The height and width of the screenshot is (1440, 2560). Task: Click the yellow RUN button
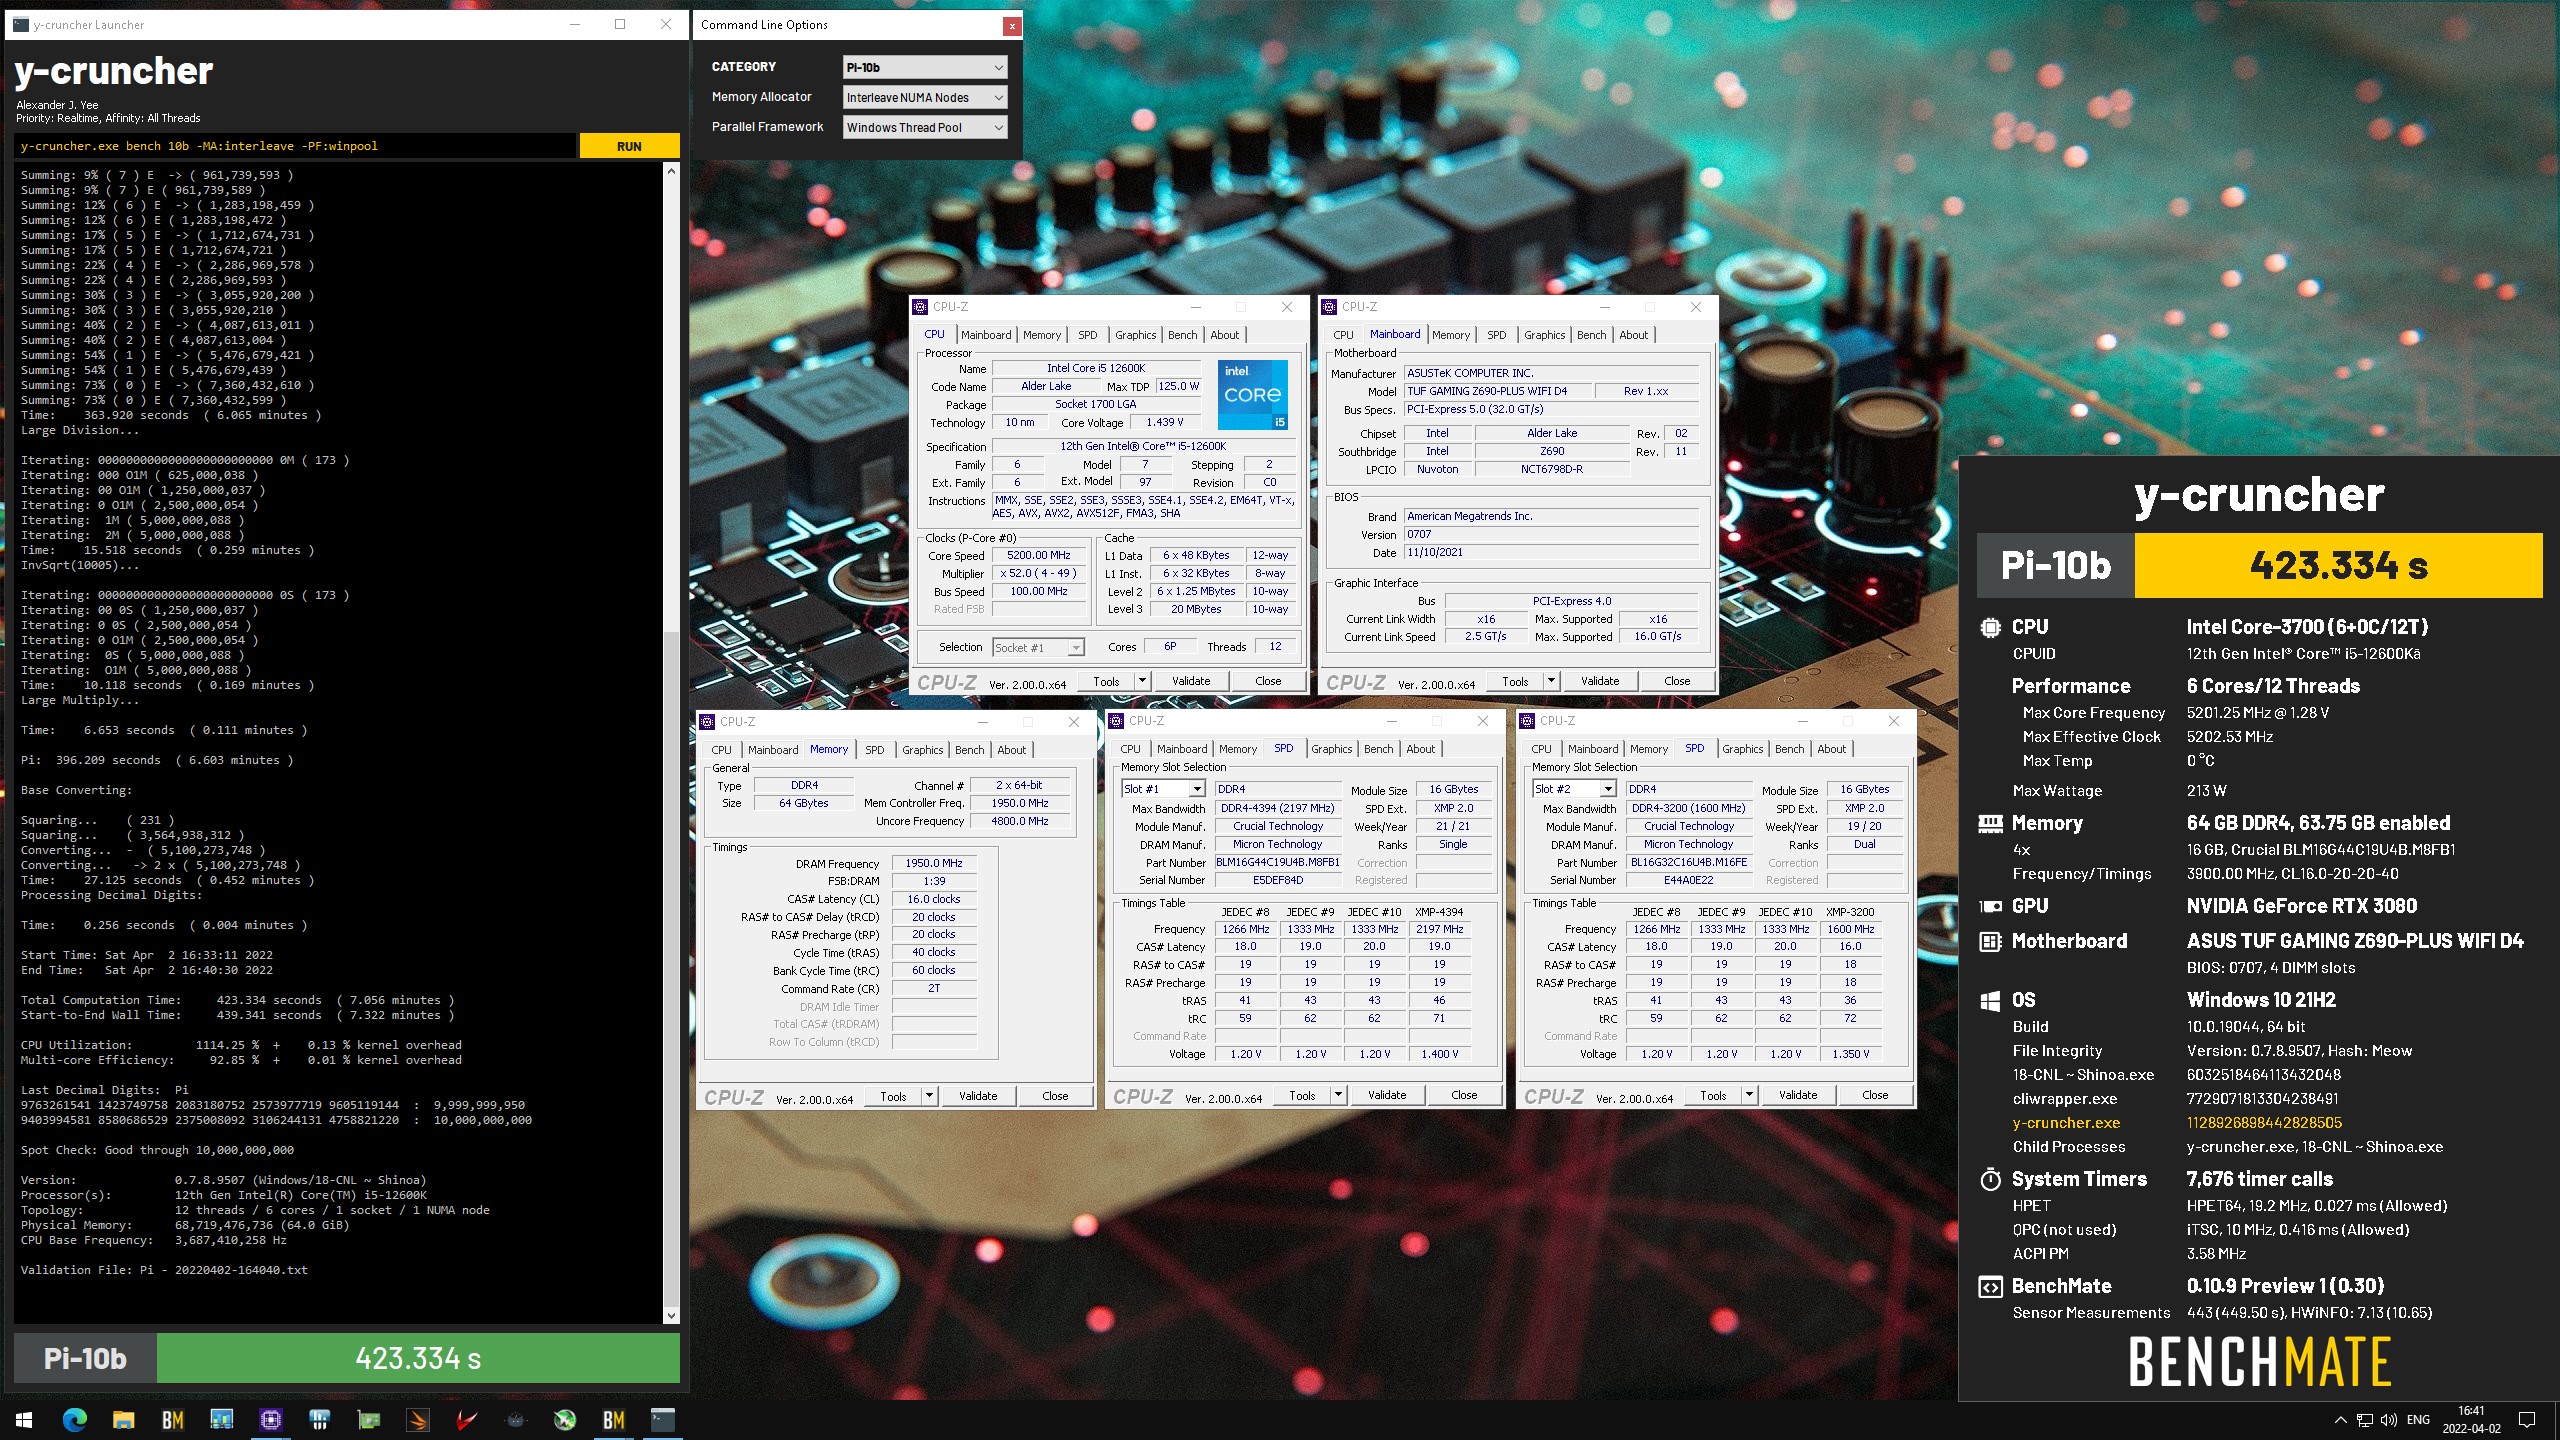point(629,146)
